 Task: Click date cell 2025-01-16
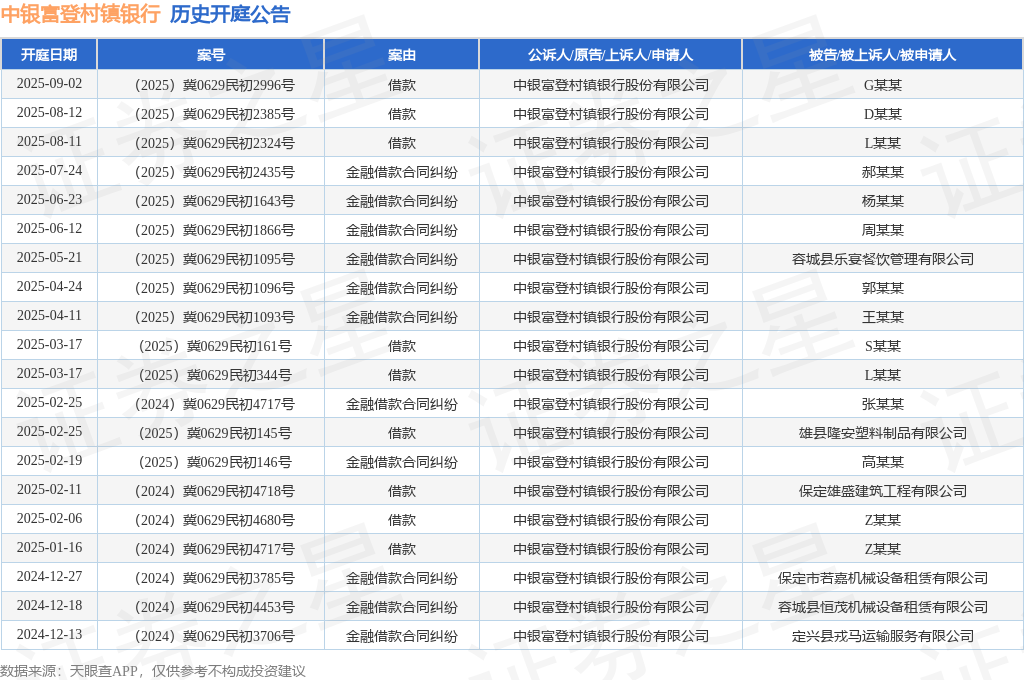(x=49, y=547)
